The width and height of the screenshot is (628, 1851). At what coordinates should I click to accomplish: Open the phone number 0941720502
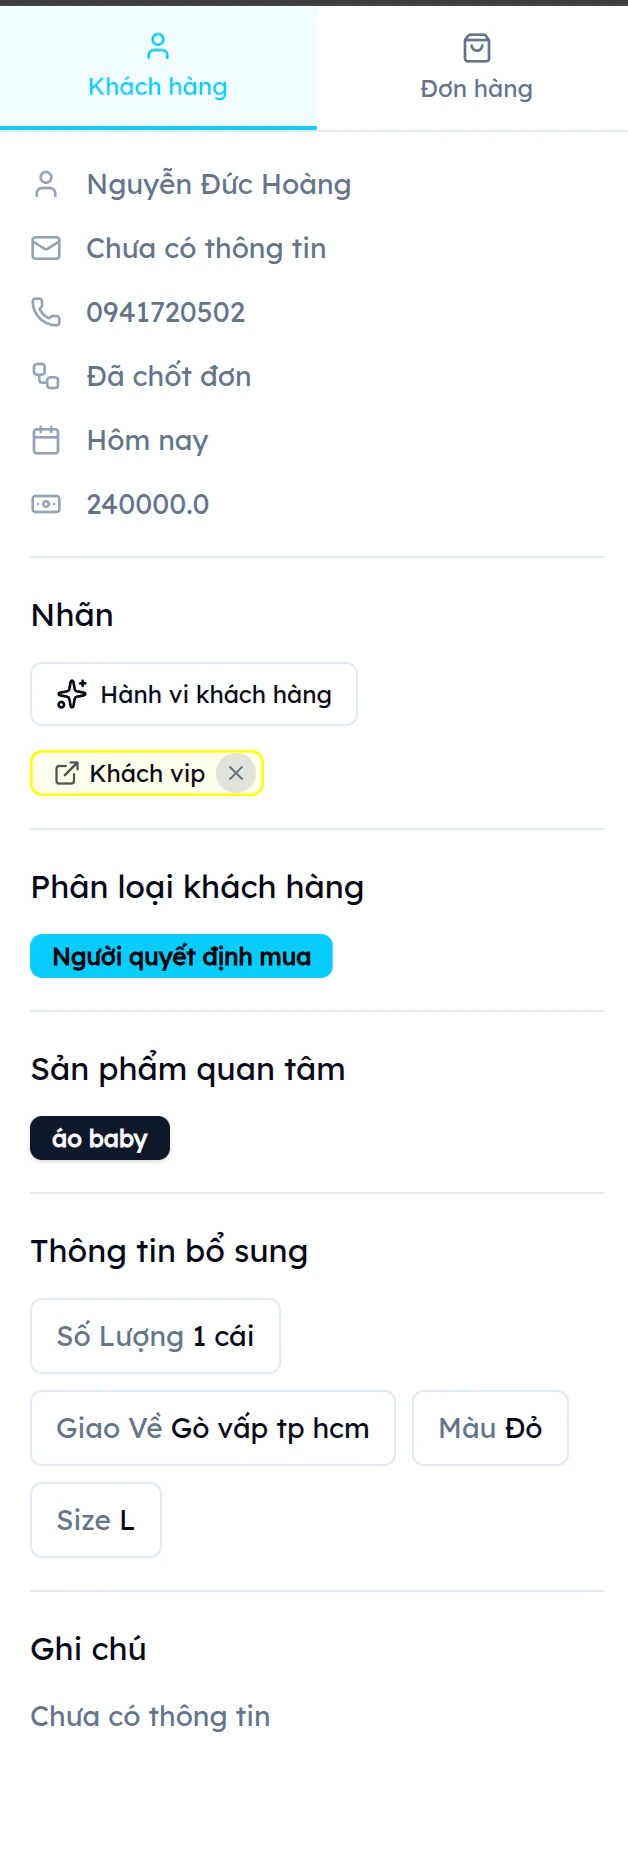[166, 312]
